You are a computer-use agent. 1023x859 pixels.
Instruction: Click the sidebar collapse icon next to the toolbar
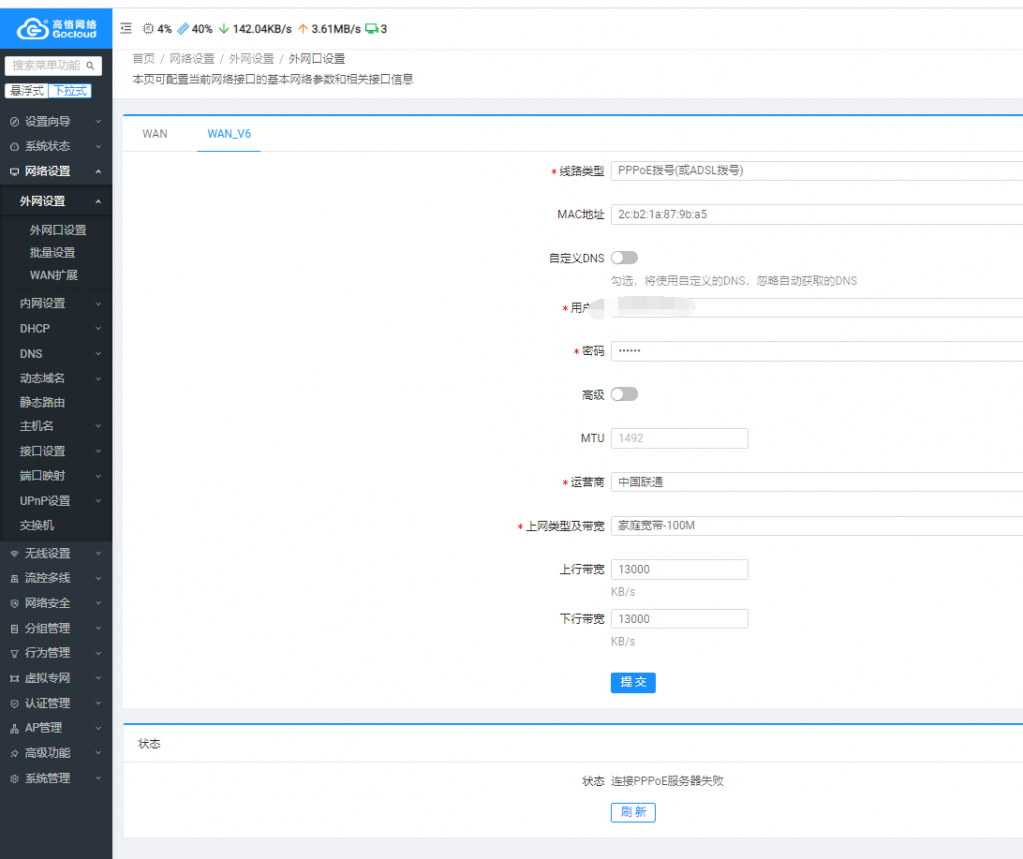click(126, 29)
